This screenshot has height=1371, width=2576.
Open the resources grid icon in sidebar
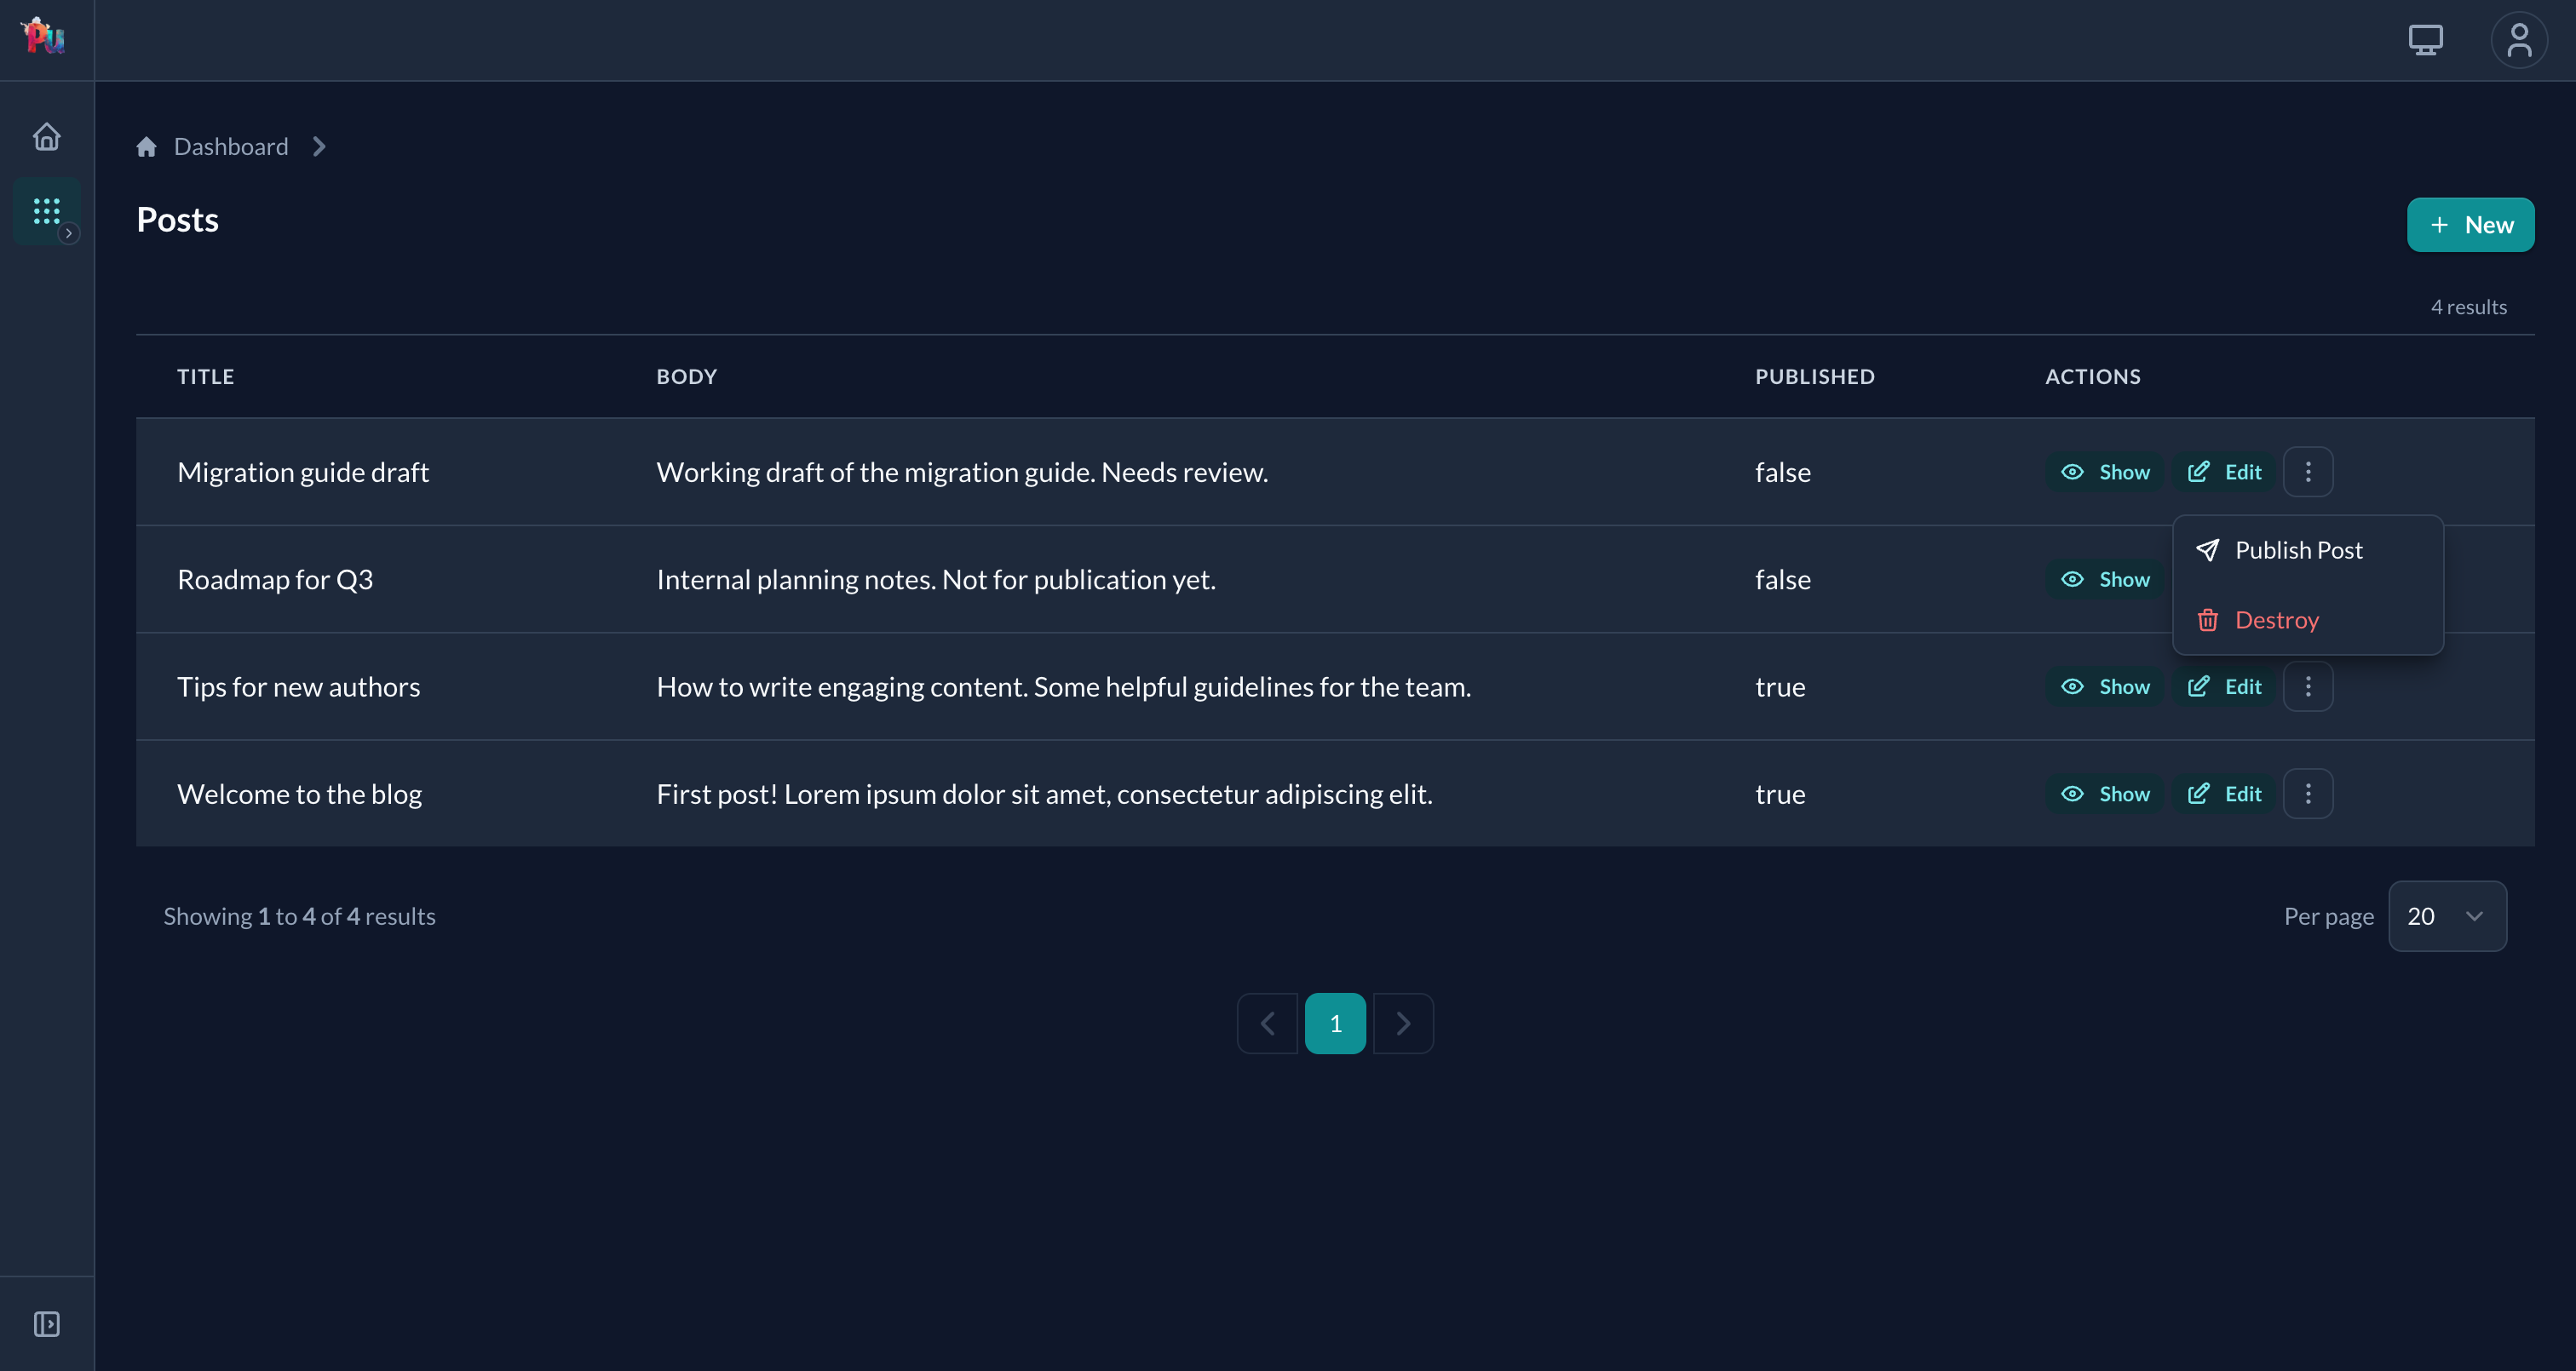pyautogui.click(x=47, y=210)
